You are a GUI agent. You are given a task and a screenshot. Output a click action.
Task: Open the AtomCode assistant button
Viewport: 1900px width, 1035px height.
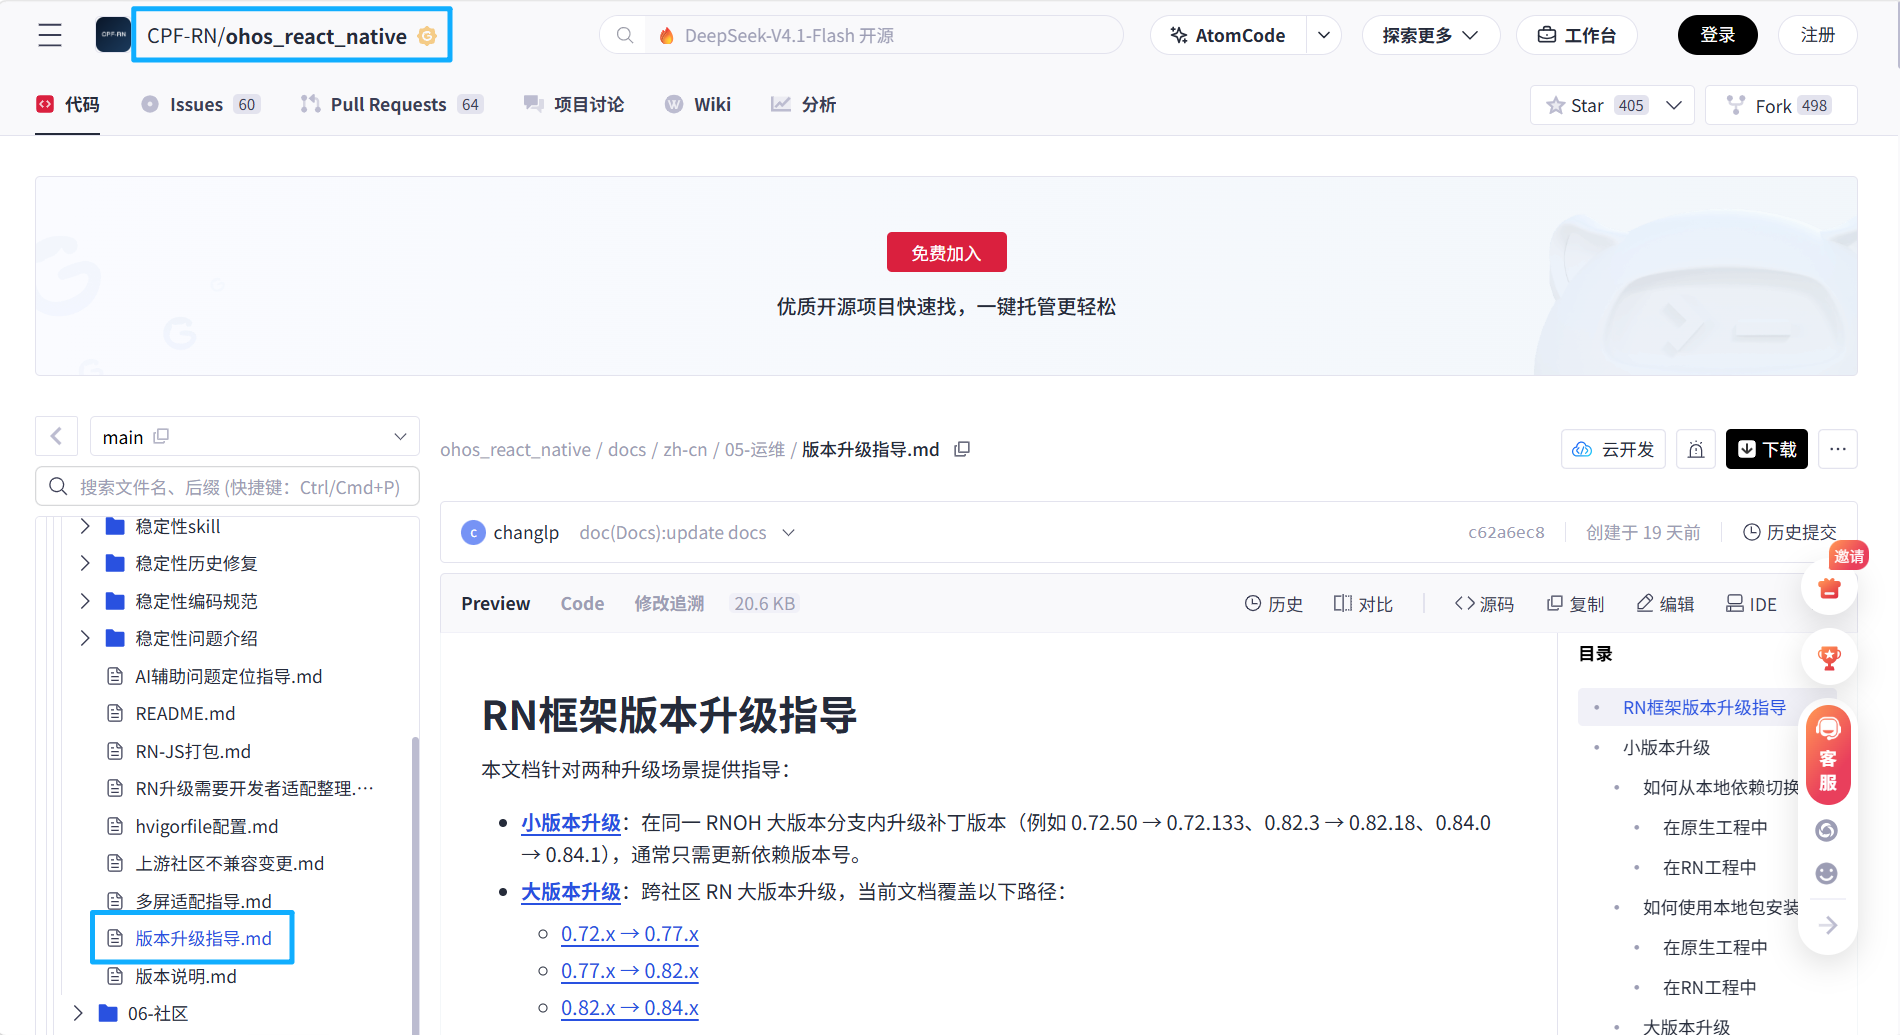pos(1228,35)
